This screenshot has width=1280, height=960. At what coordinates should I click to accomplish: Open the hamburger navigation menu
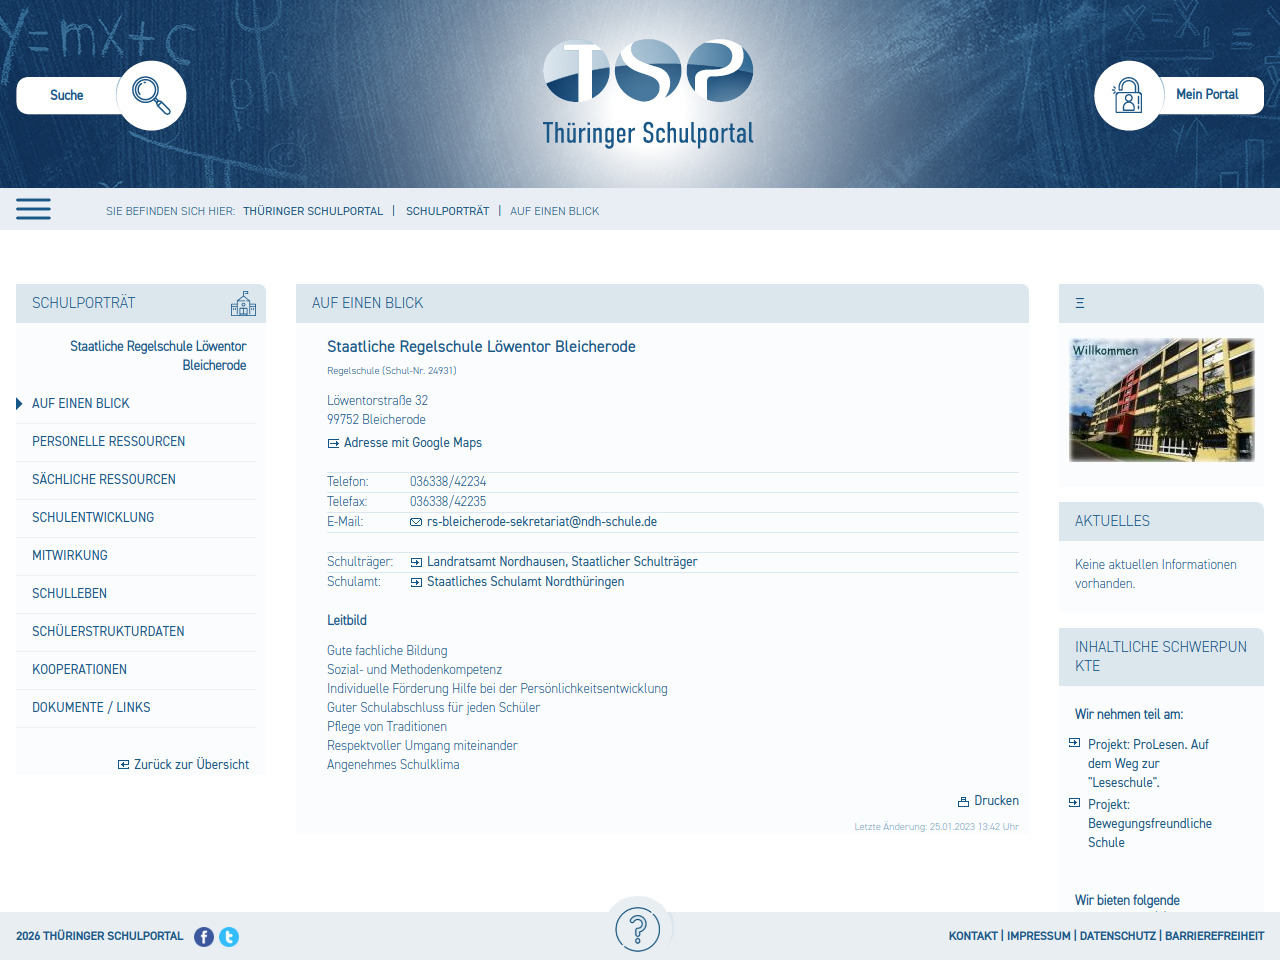33,209
